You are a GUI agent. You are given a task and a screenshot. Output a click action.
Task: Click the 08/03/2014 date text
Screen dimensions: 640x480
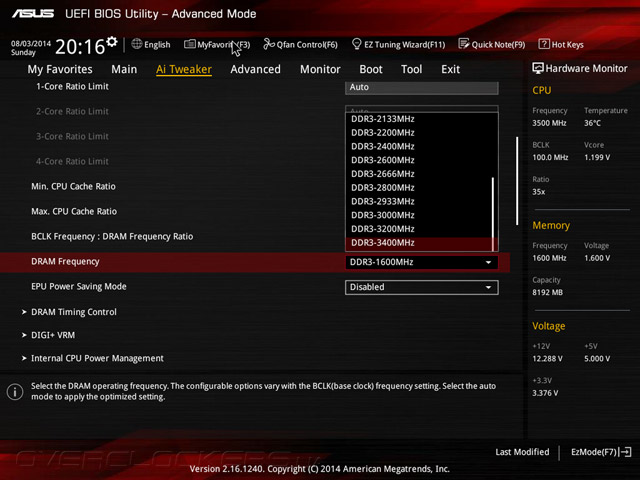31,43
